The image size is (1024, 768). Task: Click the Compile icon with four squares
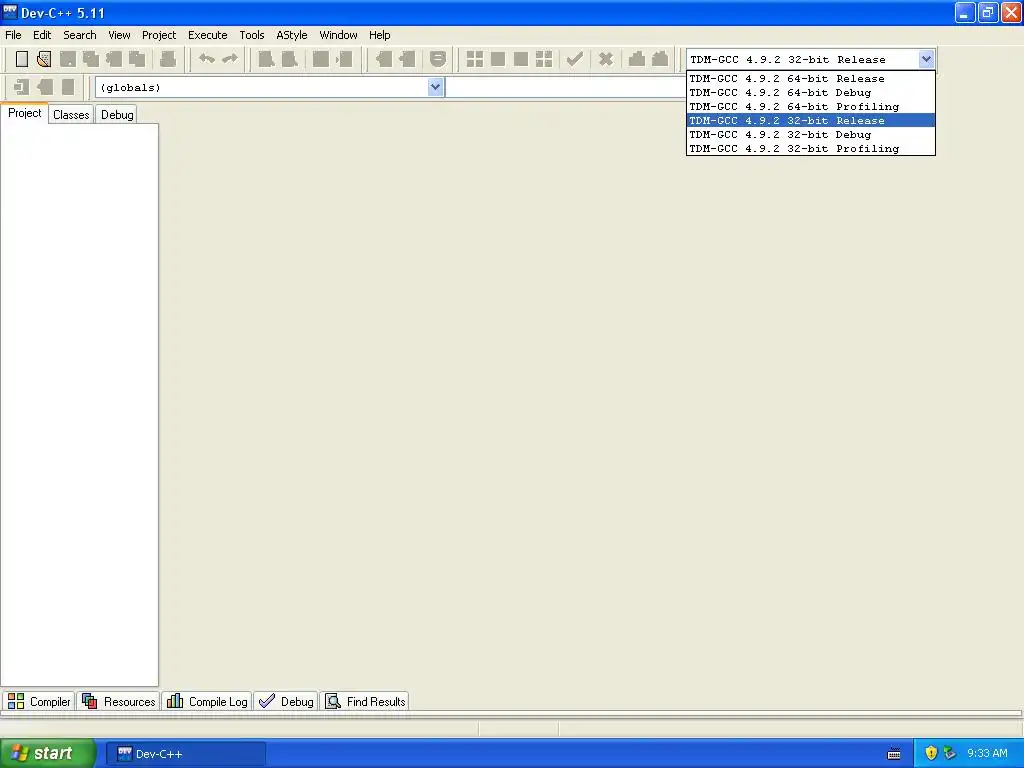point(475,59)
